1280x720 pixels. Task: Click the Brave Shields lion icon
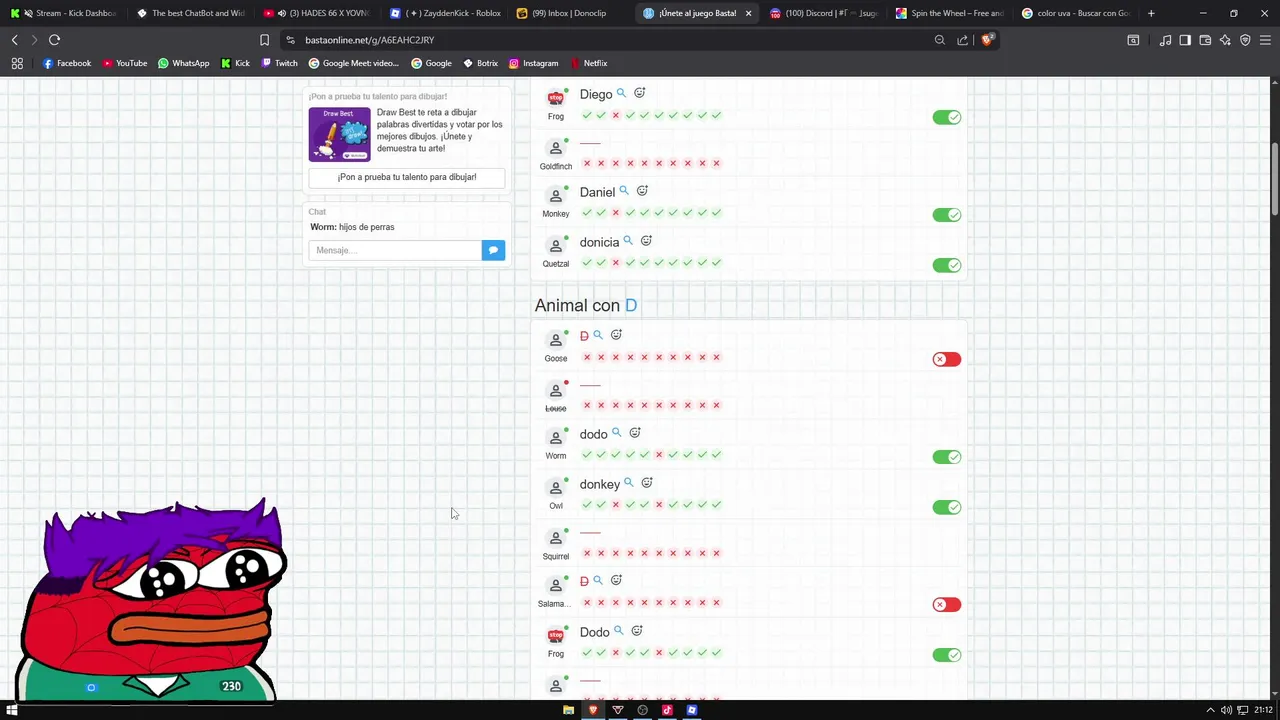(987, 40)
